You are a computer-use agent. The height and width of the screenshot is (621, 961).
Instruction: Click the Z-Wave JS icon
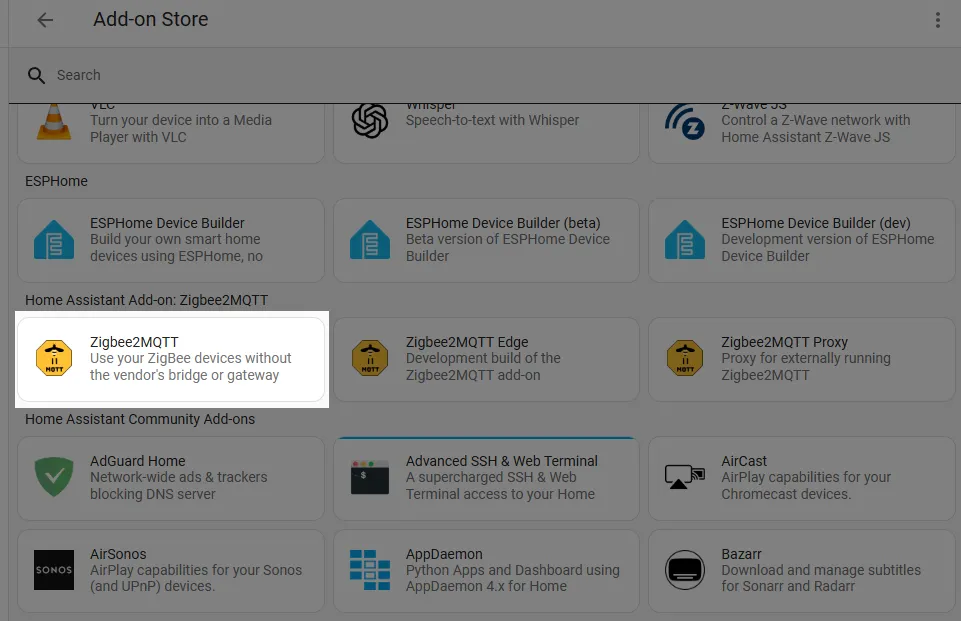(x=684, y=121)
